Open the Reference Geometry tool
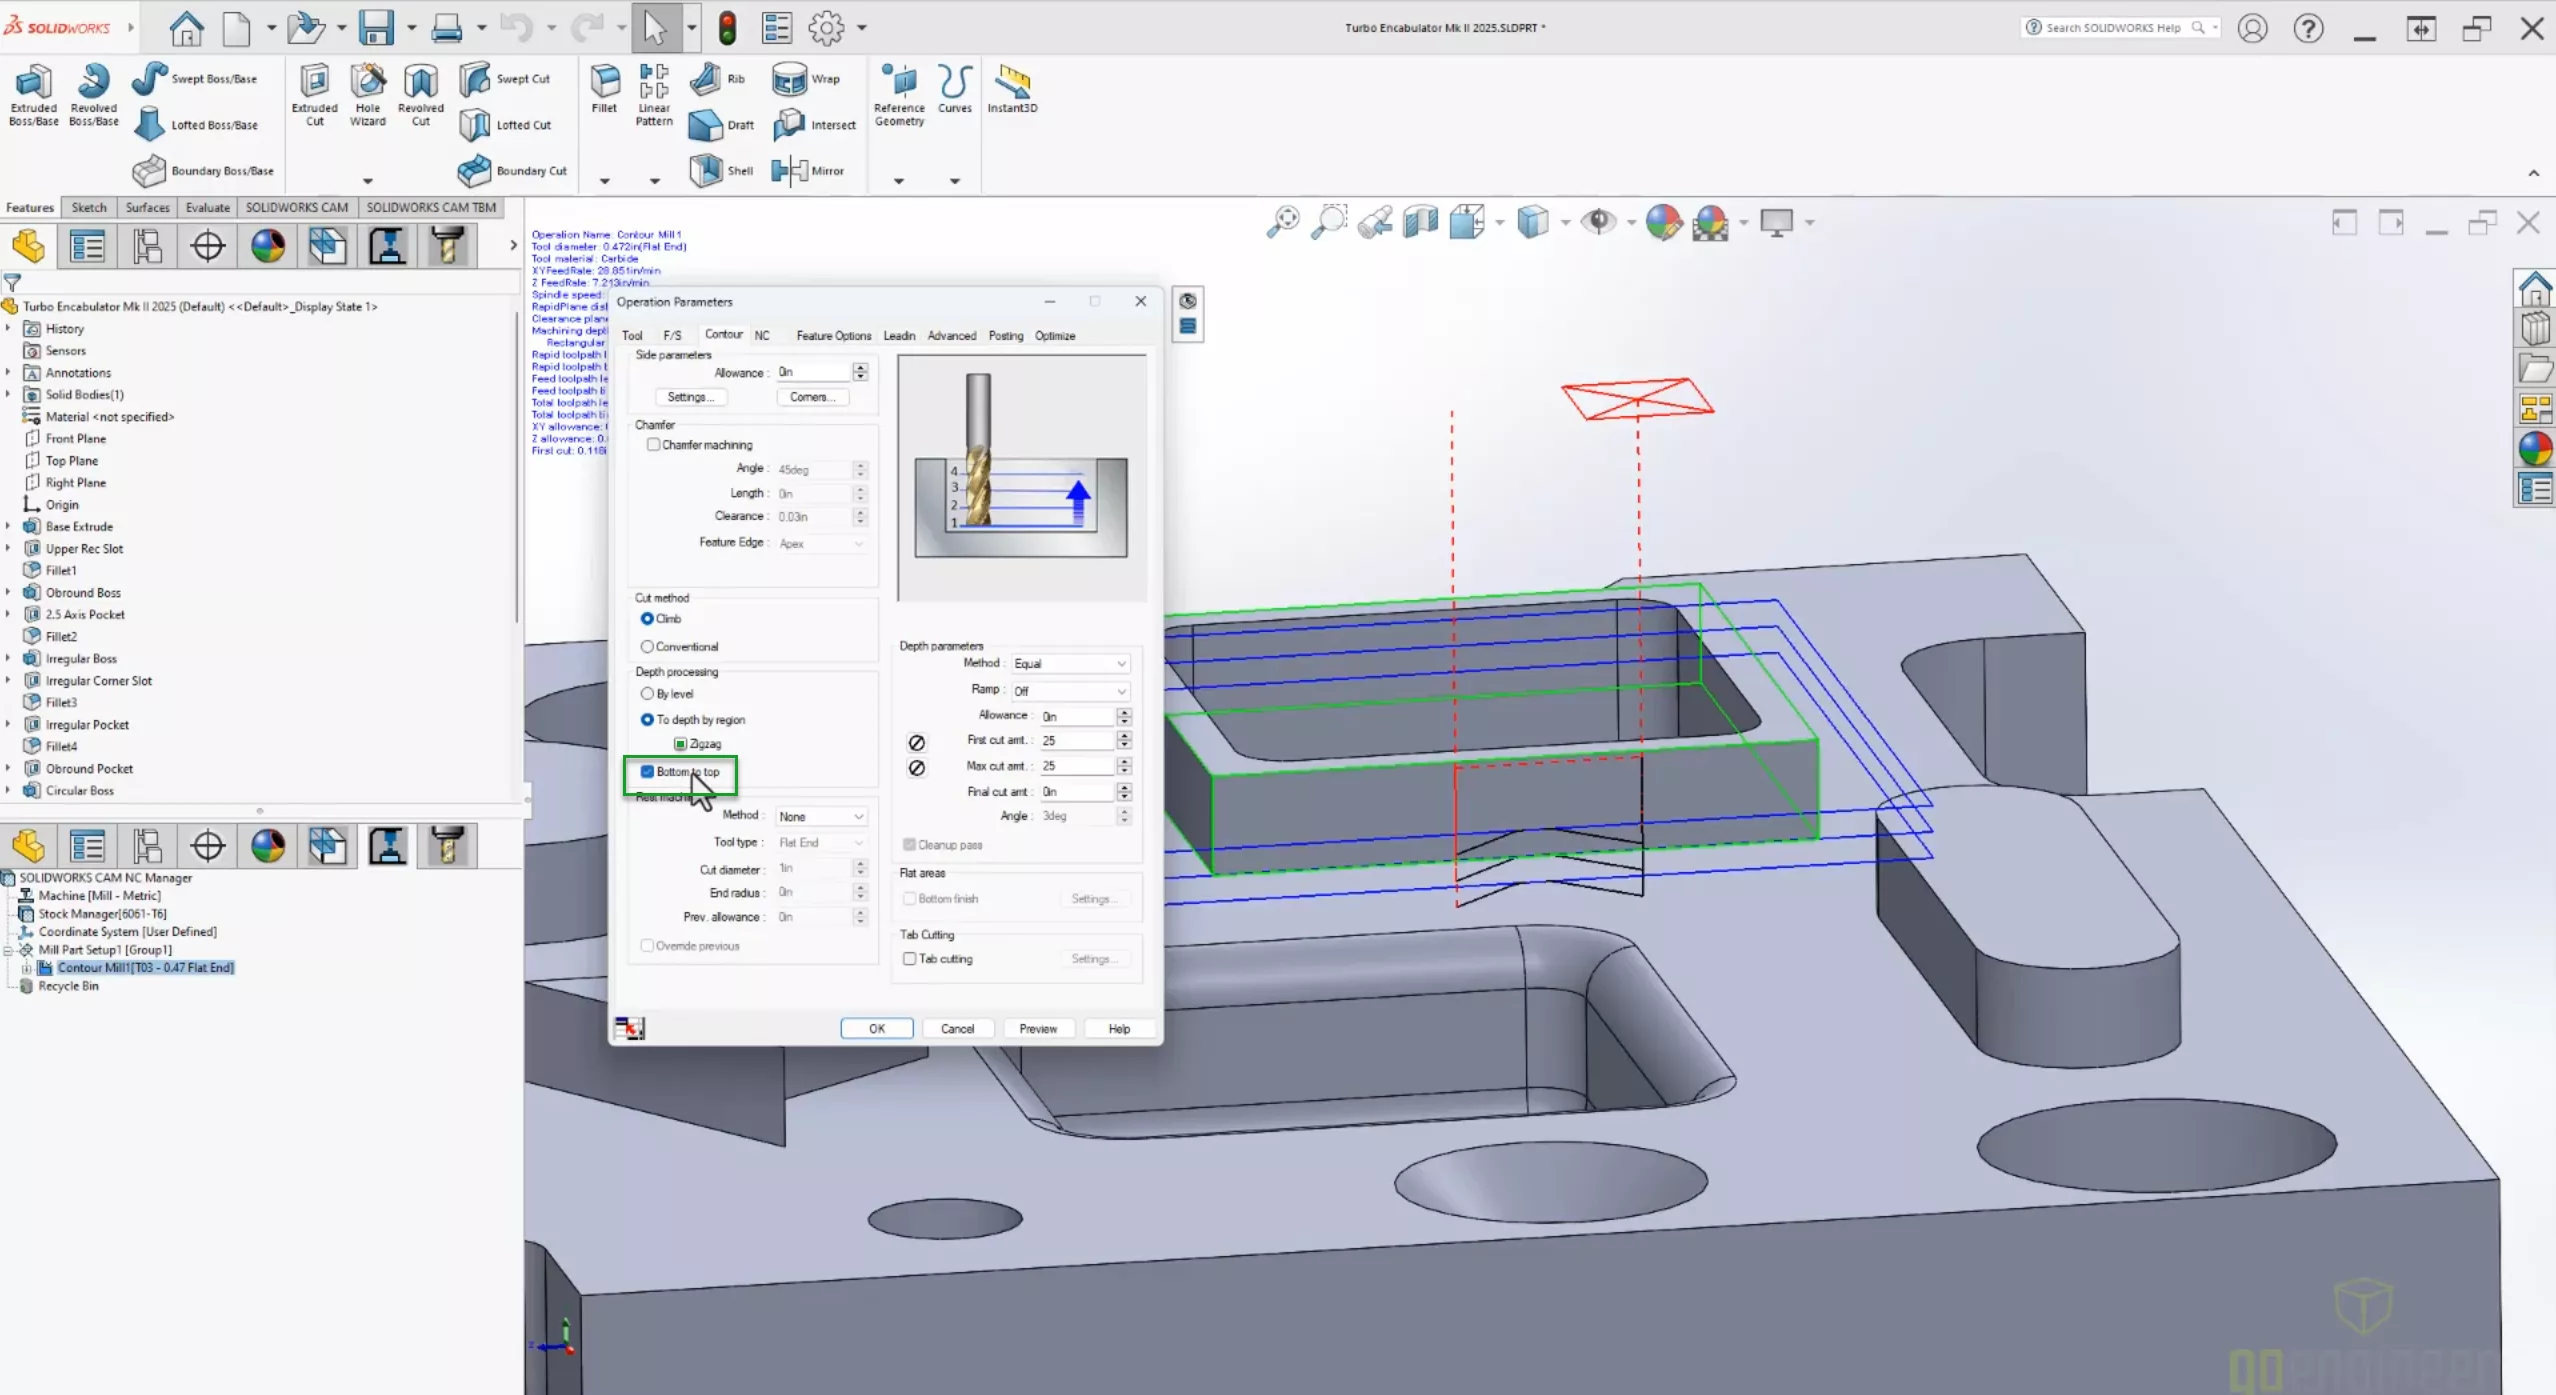 pos(899,95)
